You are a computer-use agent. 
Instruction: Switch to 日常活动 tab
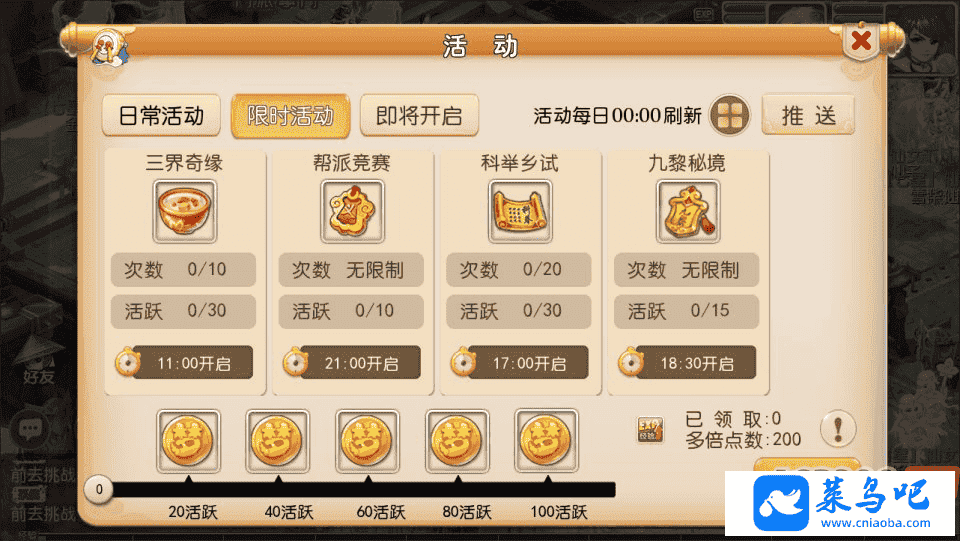(161, 115)
